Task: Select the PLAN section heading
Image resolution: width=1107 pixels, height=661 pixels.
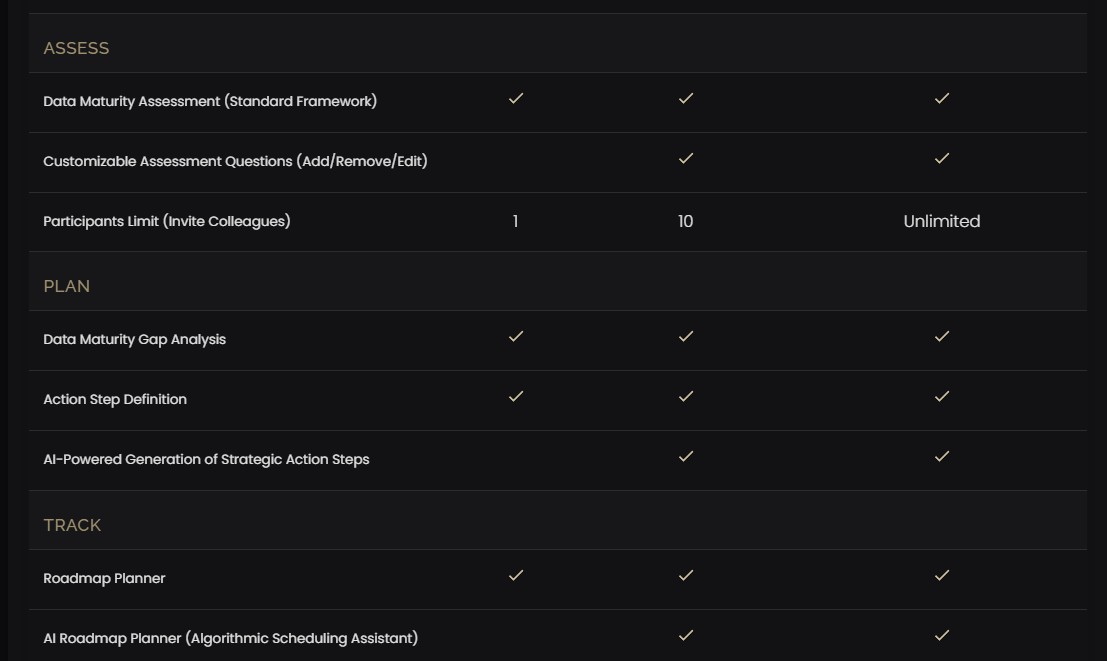Action: (x=66, y=286)
